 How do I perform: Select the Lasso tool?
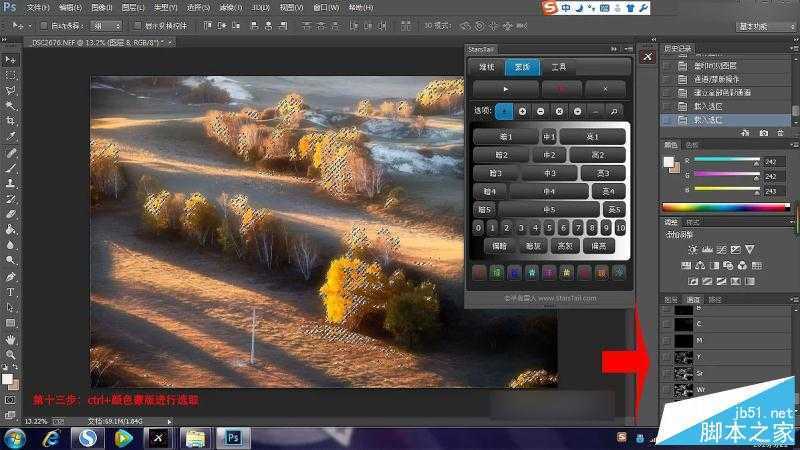(10, 91)
